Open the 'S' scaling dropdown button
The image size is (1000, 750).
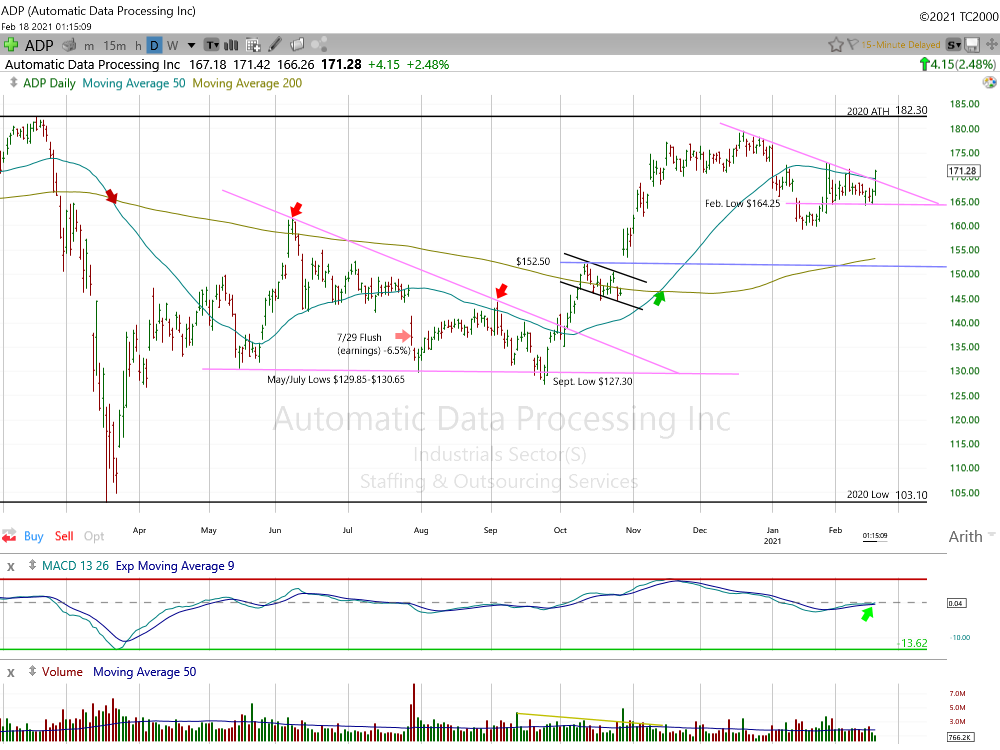[953, 45]
